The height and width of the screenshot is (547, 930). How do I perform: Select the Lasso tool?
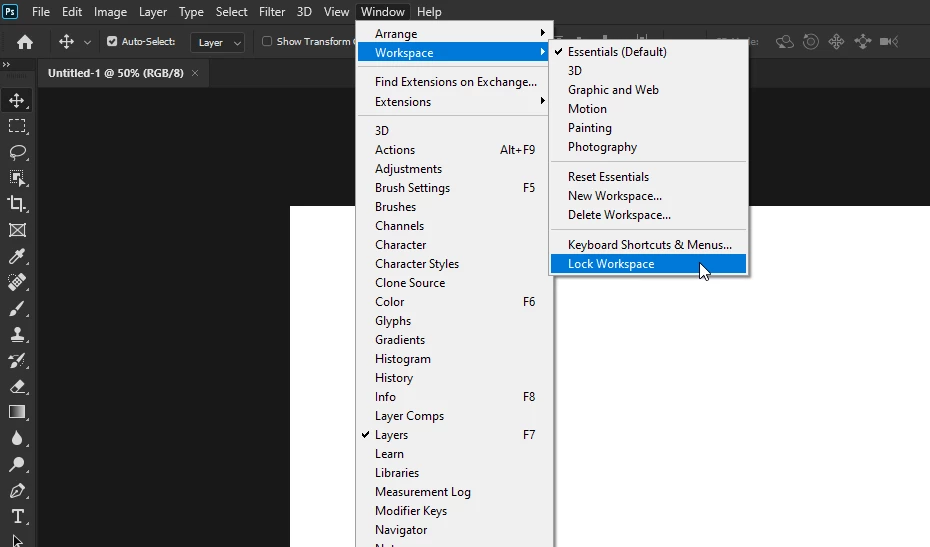tap(17, 152)
